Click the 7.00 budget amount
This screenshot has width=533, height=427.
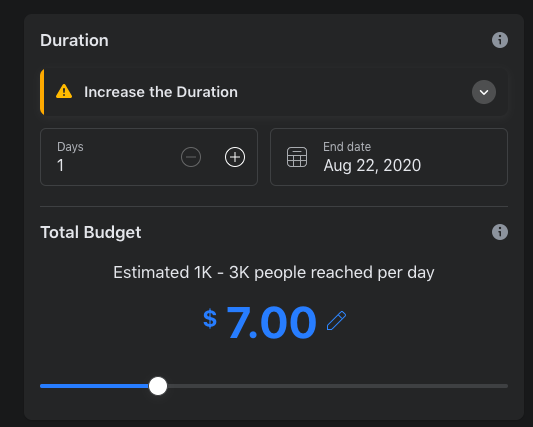(x=271, y=322)
